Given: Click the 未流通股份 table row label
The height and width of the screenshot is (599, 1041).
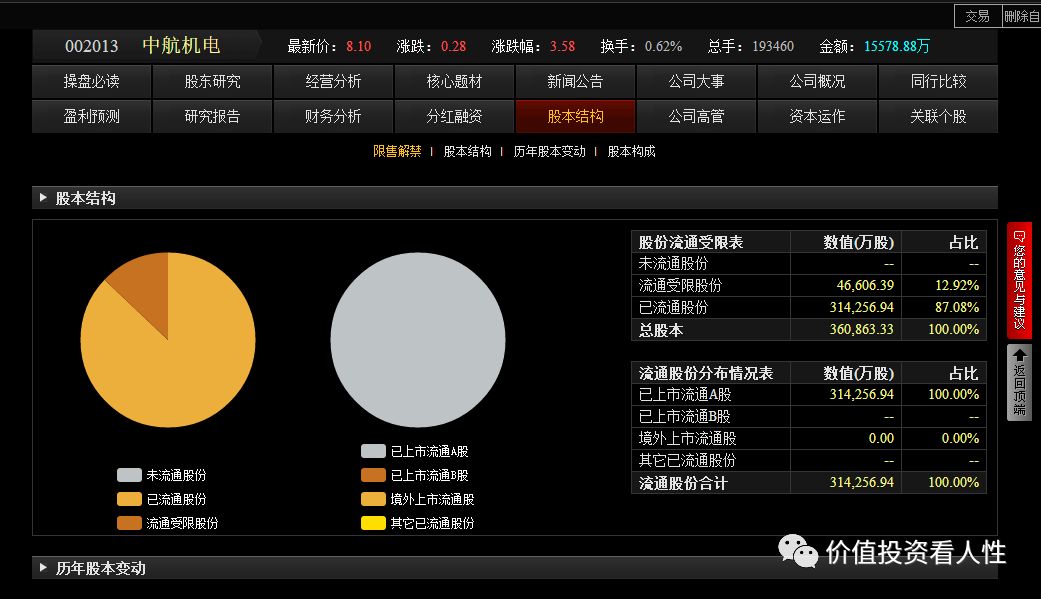Looking at the screenshot, I should click(673, 264).
